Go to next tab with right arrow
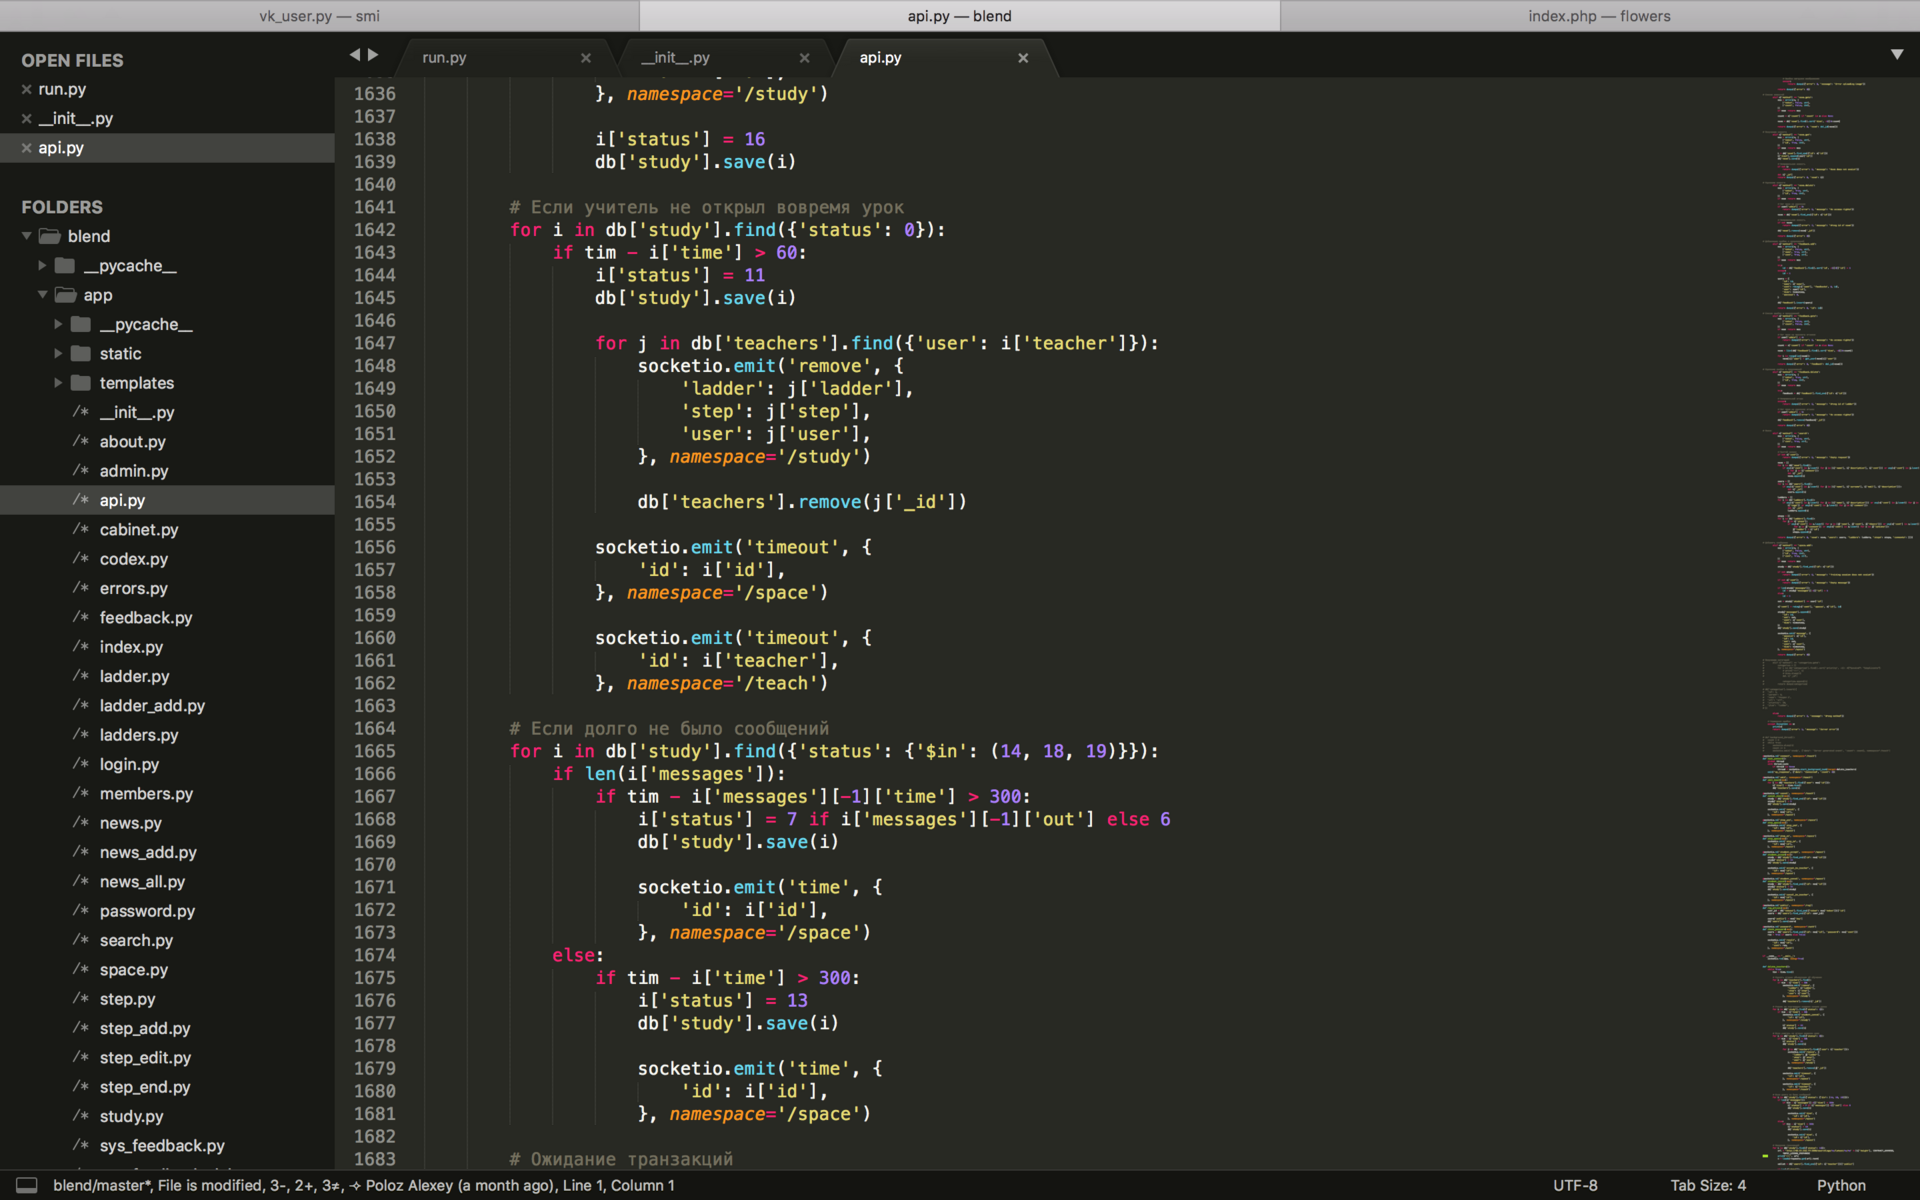1920x1200 pixels. pos(373,55)
